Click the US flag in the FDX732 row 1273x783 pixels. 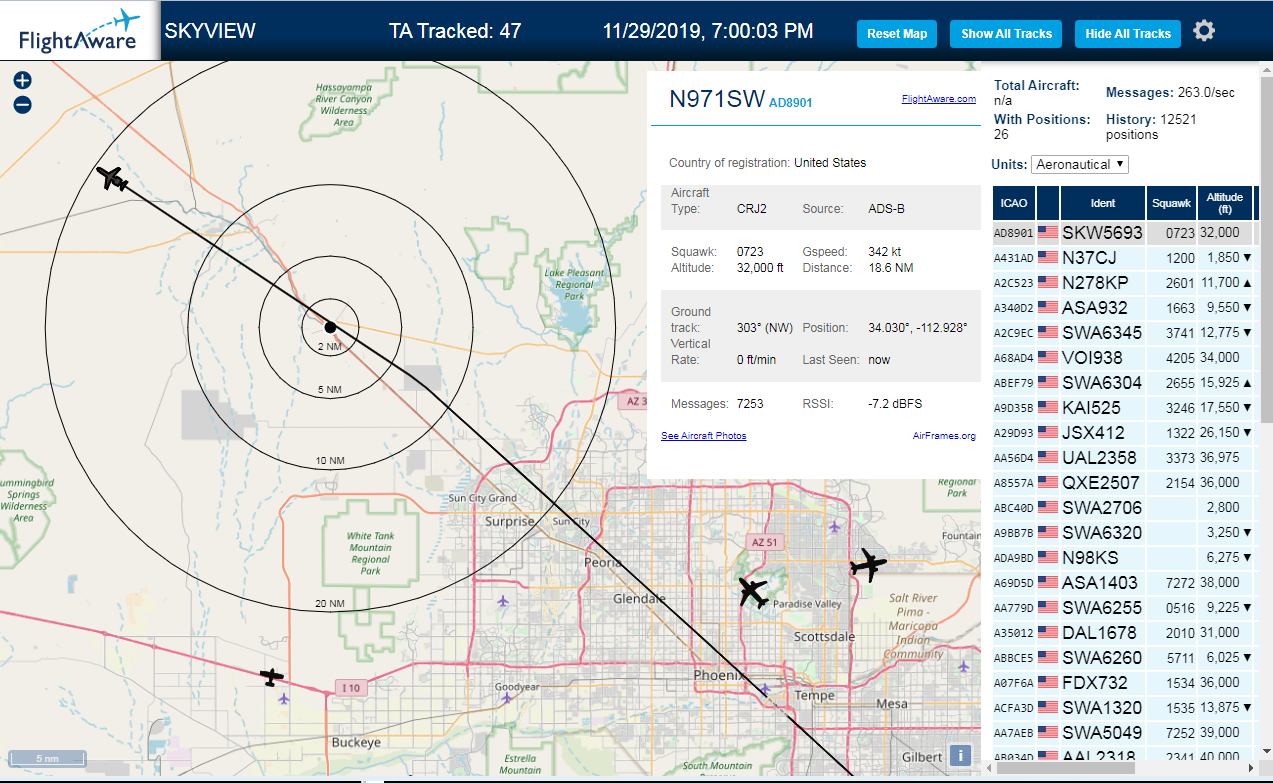tap(1048, 682)
